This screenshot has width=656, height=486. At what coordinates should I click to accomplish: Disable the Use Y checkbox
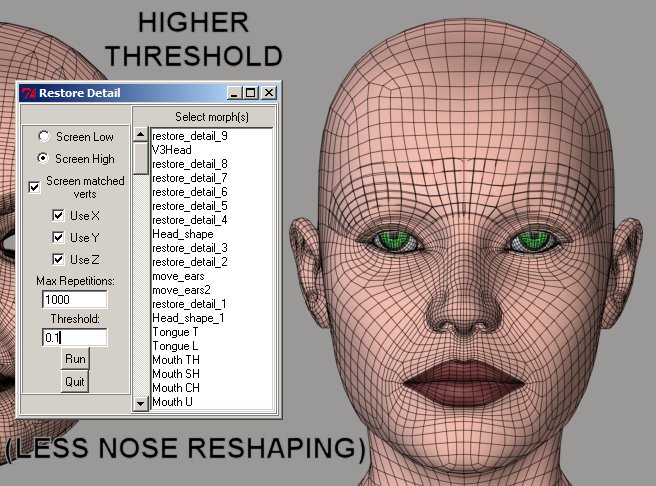click(x=58, y=237)
